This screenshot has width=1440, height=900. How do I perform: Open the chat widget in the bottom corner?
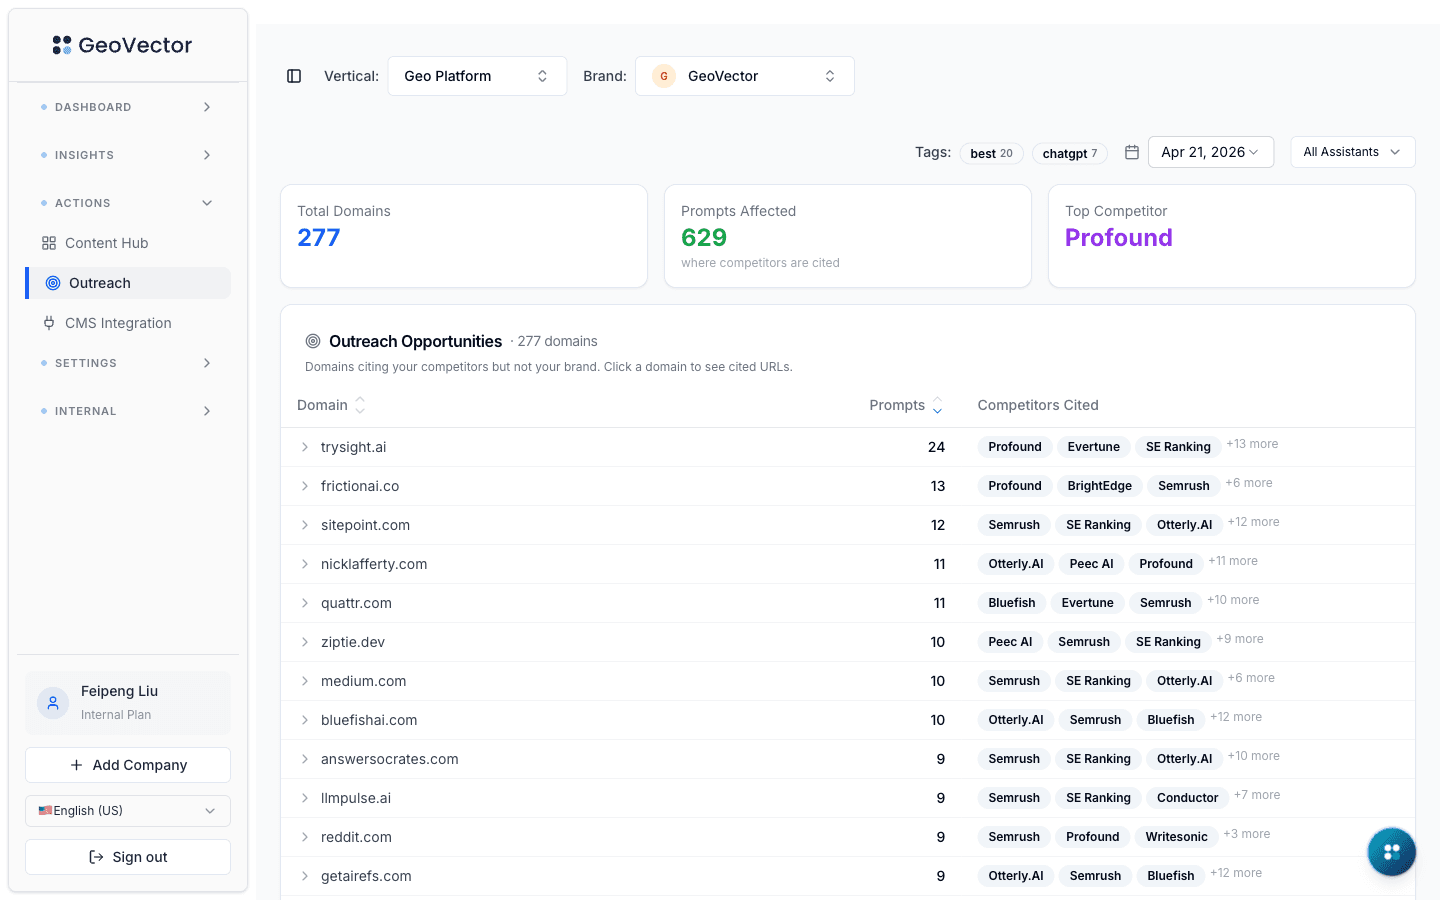(x=1391, y=851)
